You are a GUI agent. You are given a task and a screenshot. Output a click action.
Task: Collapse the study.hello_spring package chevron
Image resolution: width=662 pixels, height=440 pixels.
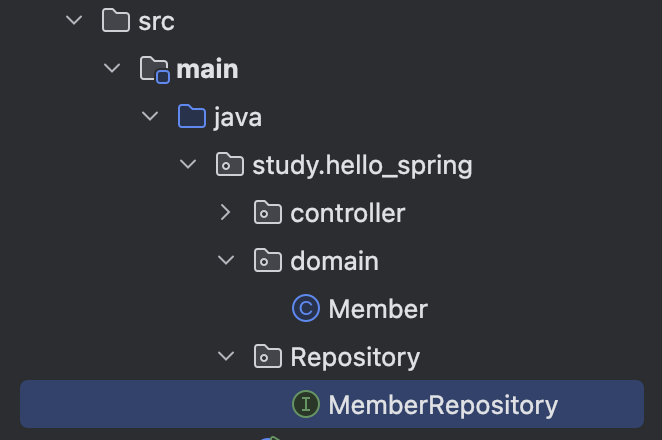[188, 165]
